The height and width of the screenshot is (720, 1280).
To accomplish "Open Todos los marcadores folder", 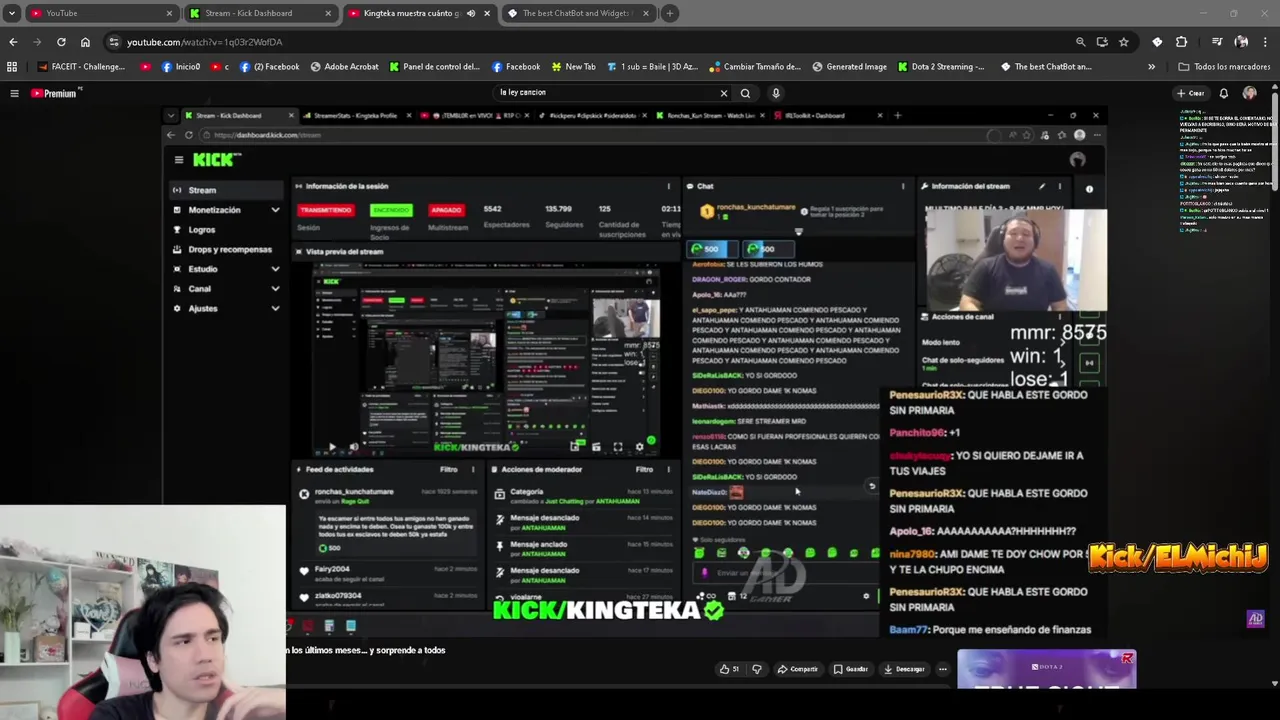I will (1224, 67).
